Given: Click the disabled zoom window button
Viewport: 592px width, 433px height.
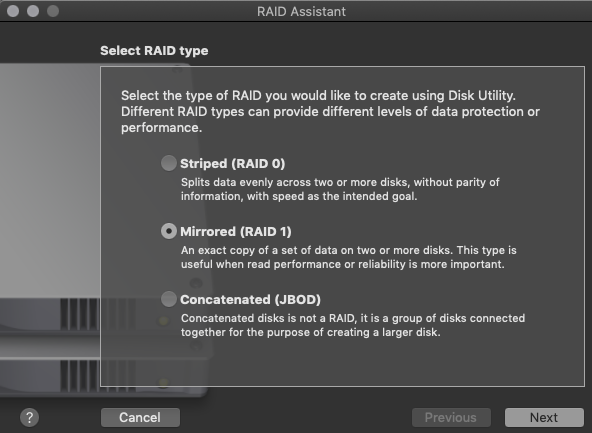Looking at the screenshot, I should pos(53,11).
